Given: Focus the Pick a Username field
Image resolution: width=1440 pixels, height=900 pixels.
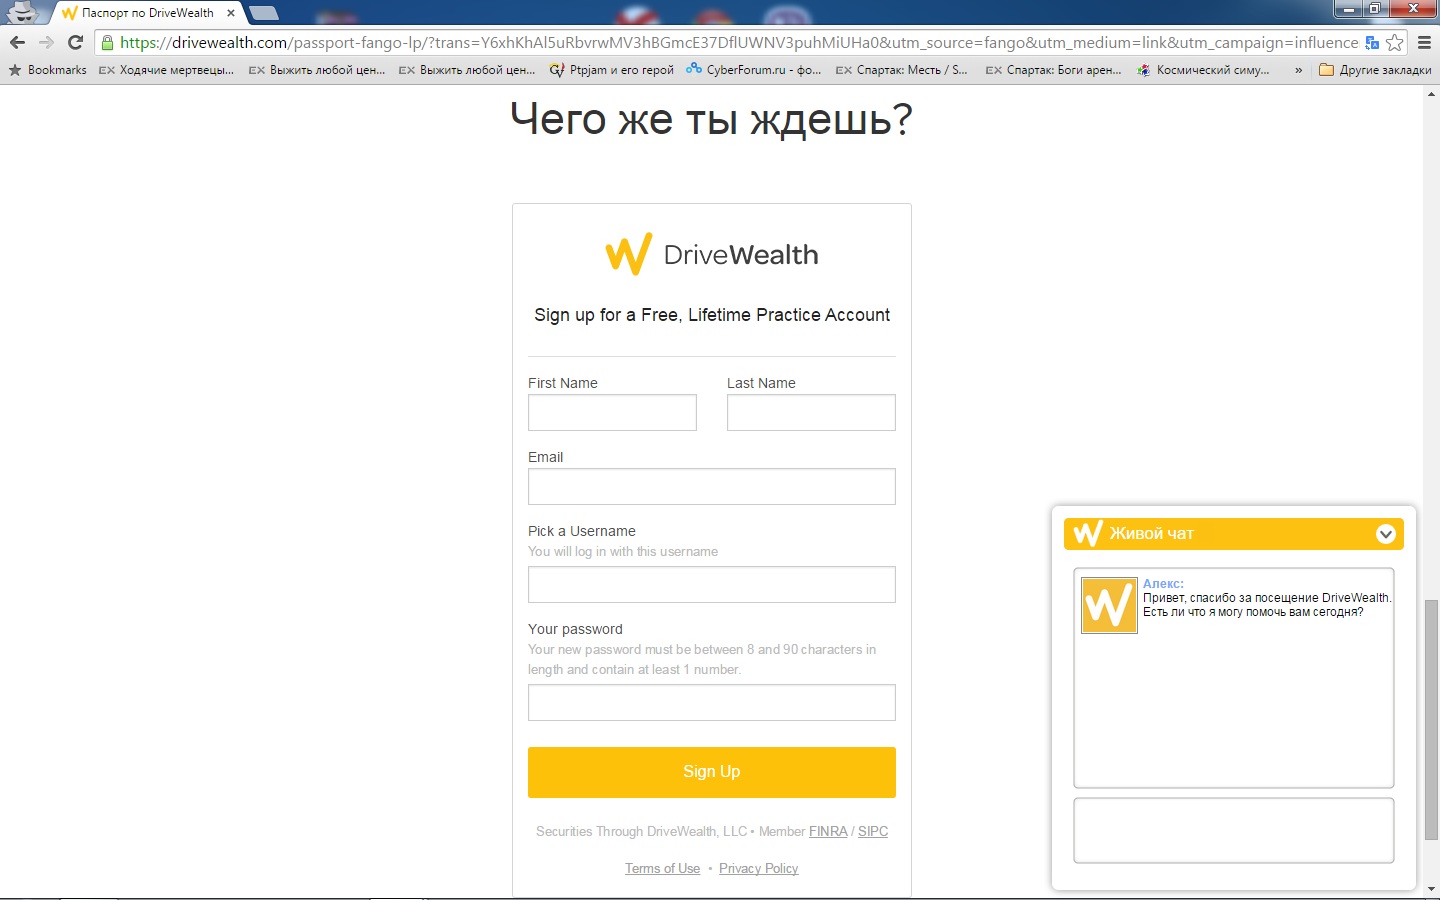Looking at the screenshot, I should click(712, 584).
